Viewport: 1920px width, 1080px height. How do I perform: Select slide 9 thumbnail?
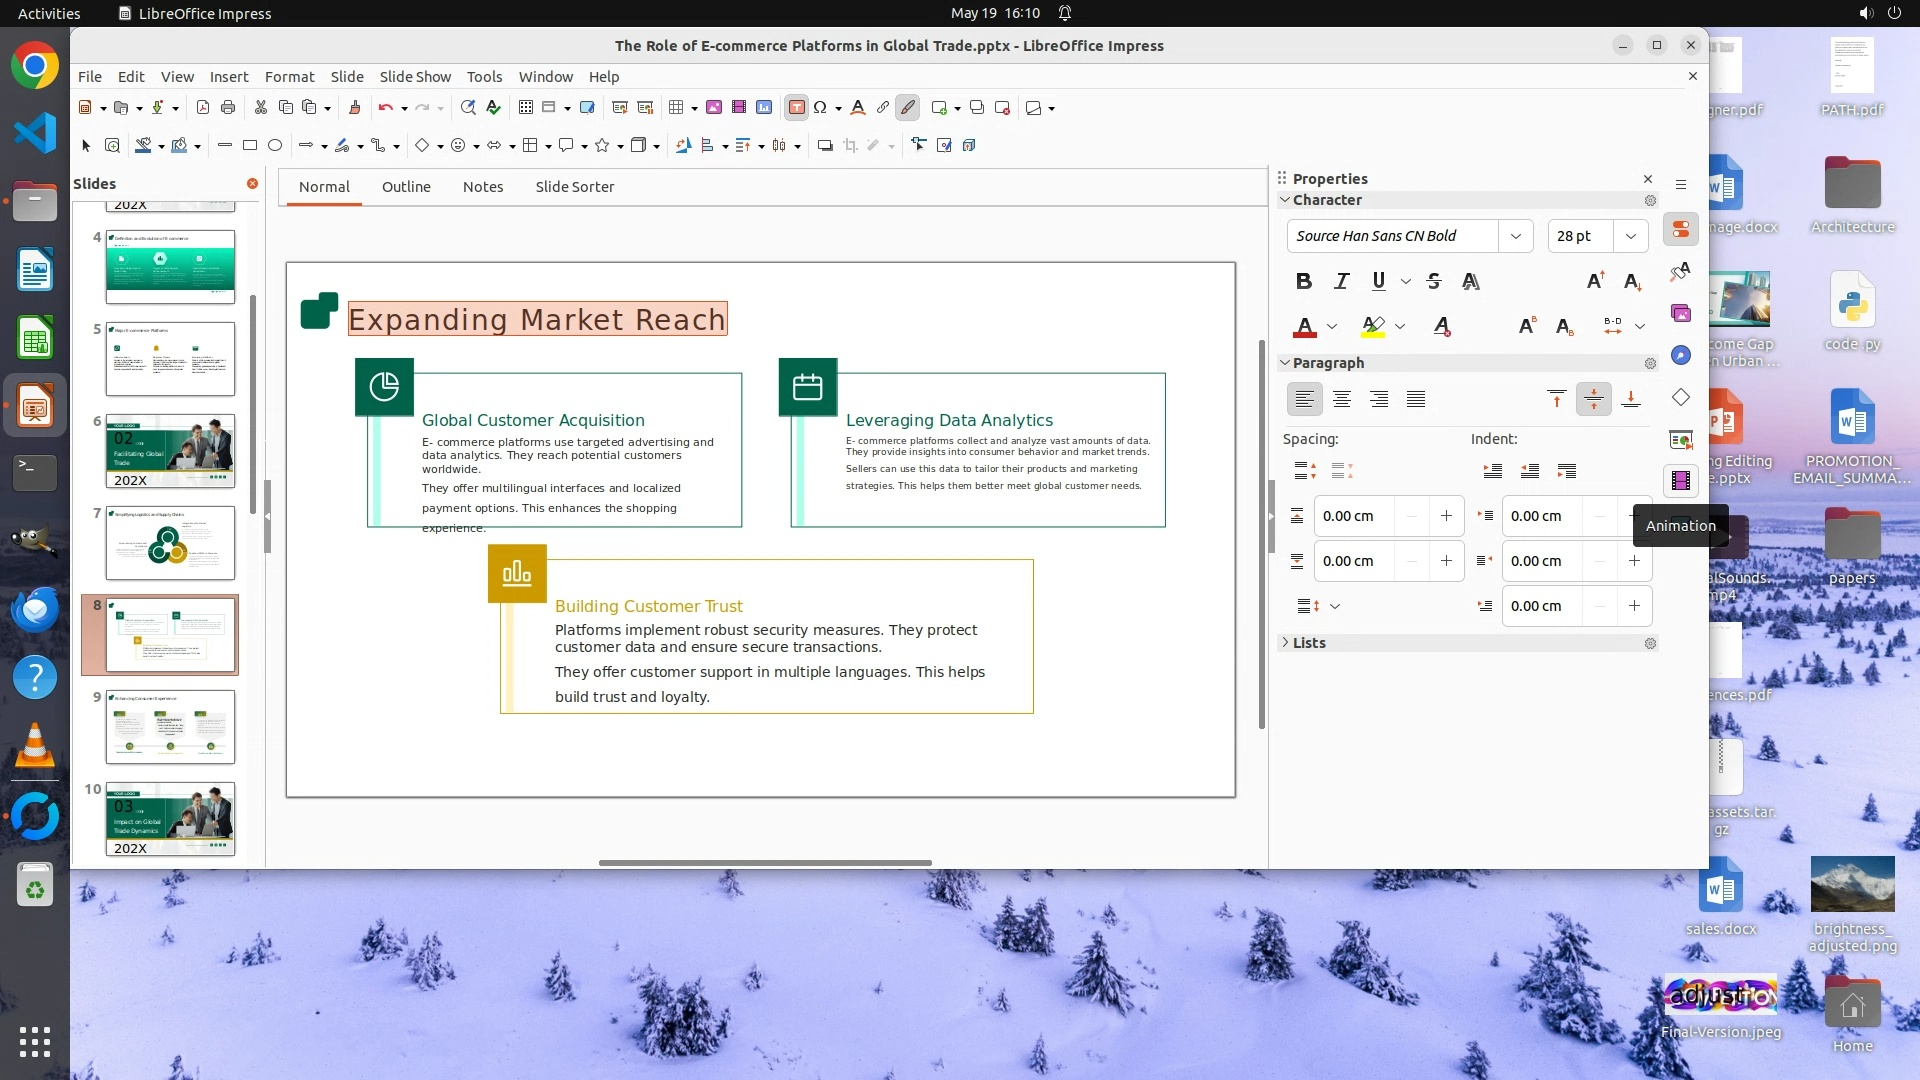pyautogui.click(x=170, y=727)
